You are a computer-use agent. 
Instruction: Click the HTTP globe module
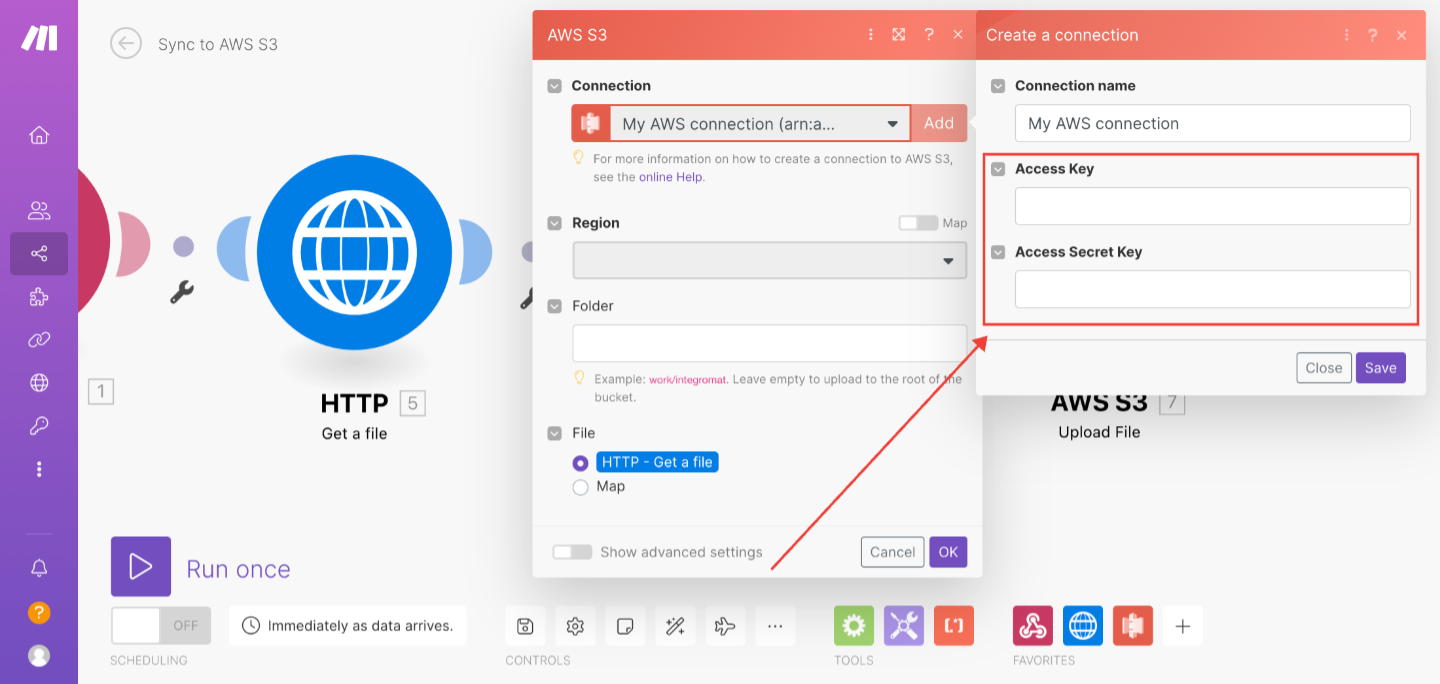355,252
